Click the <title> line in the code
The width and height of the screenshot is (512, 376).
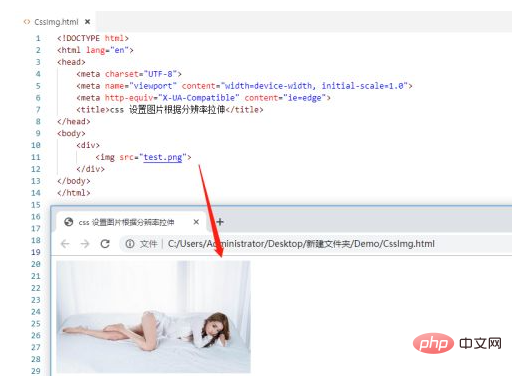[x=170, y=110]
